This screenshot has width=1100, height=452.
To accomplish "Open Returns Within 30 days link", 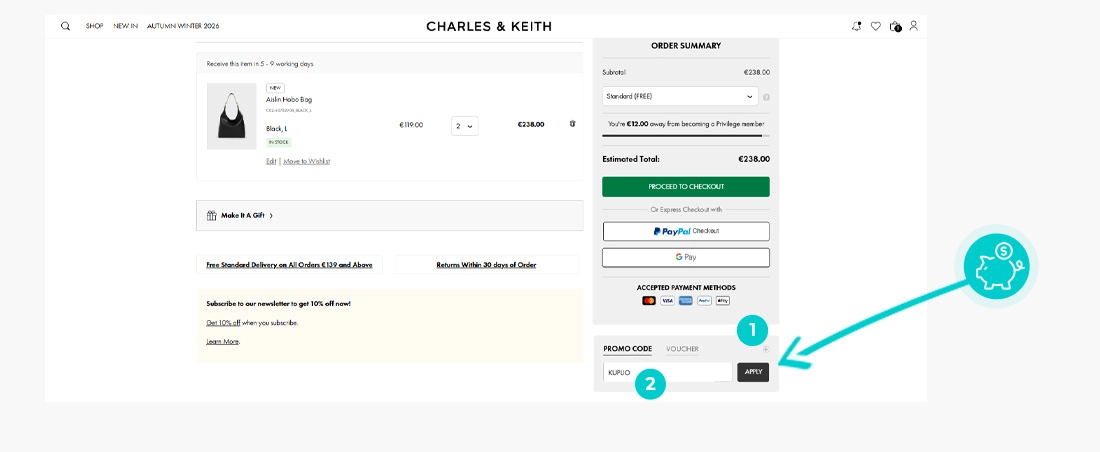I will click(486, 265).
